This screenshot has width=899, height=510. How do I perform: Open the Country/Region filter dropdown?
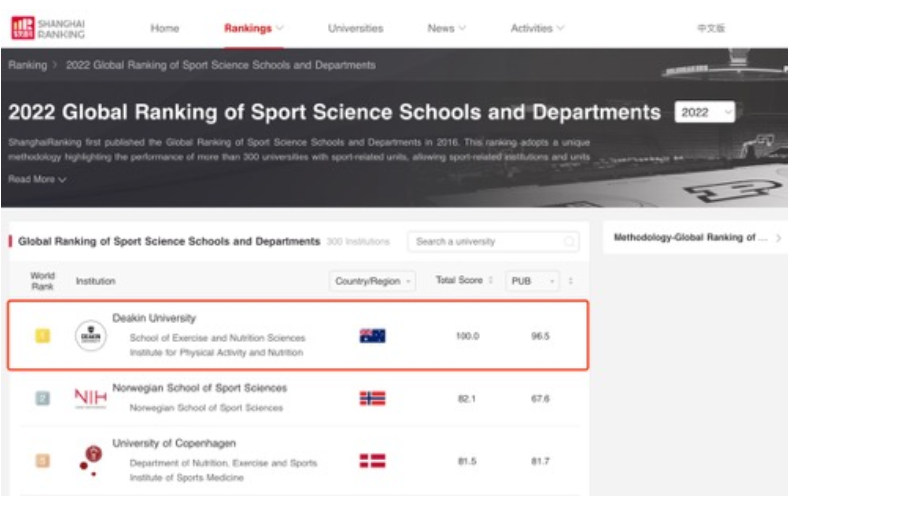click(x=373, y=282)
